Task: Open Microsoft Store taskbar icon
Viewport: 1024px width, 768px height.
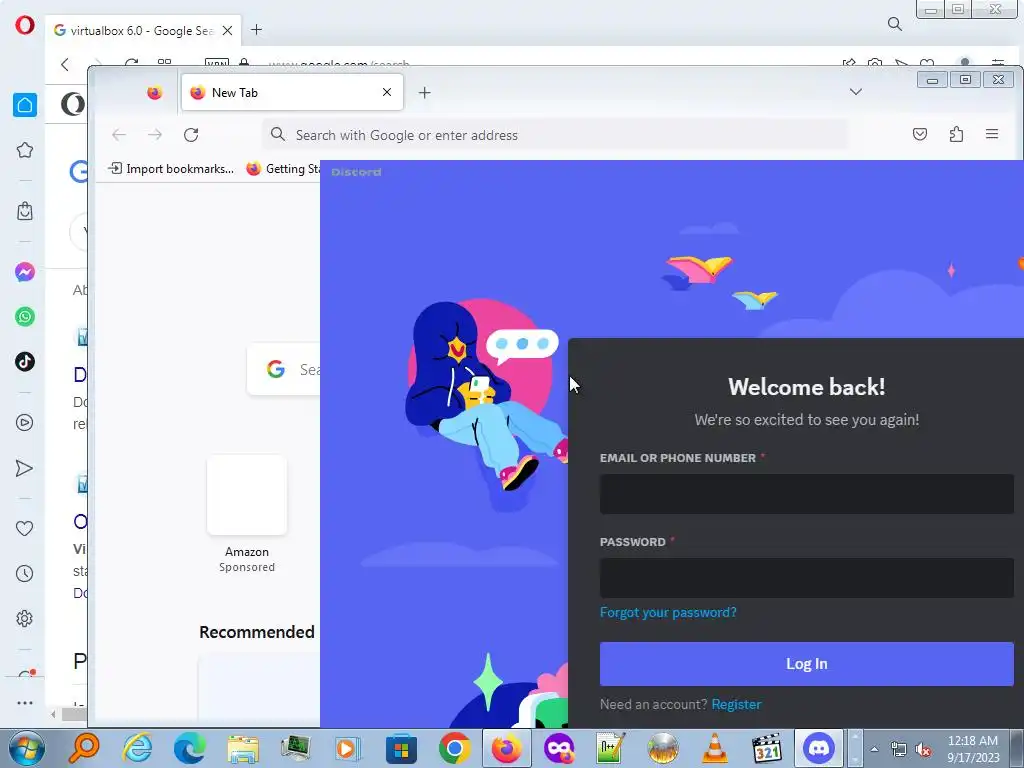Action: coord(401,748)
